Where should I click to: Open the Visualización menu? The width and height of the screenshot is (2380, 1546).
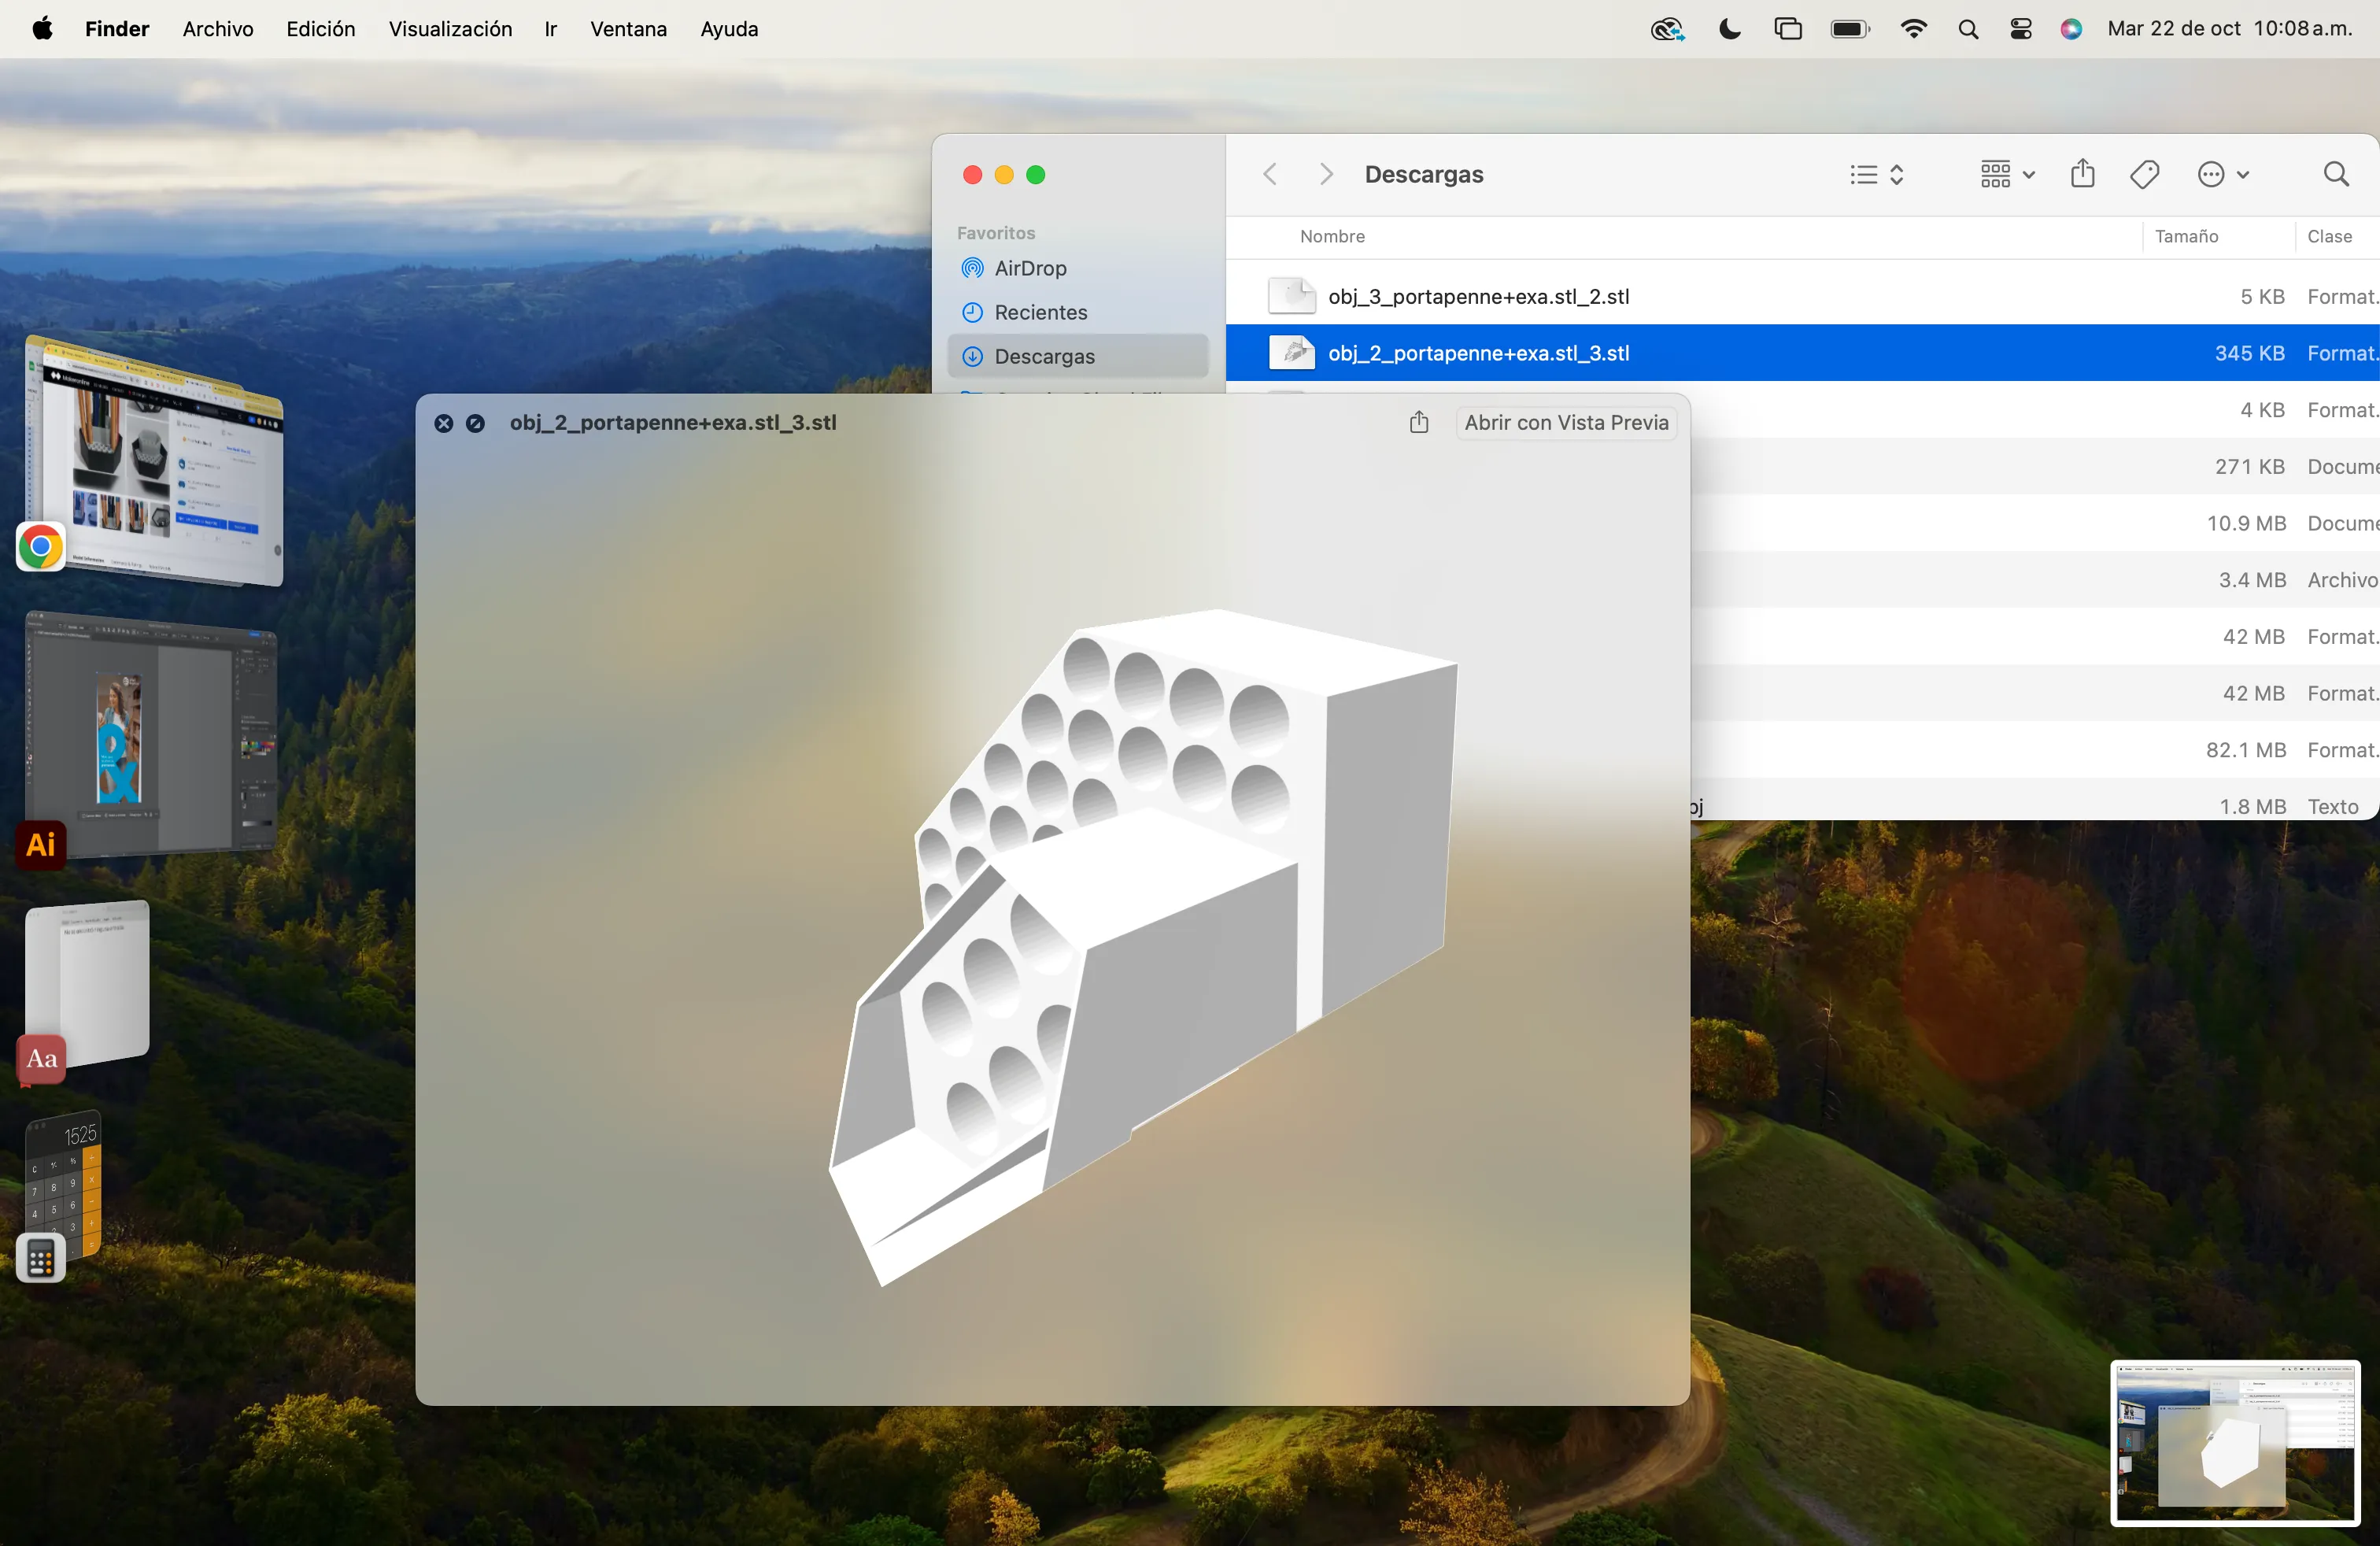click(x=450, y=29)
